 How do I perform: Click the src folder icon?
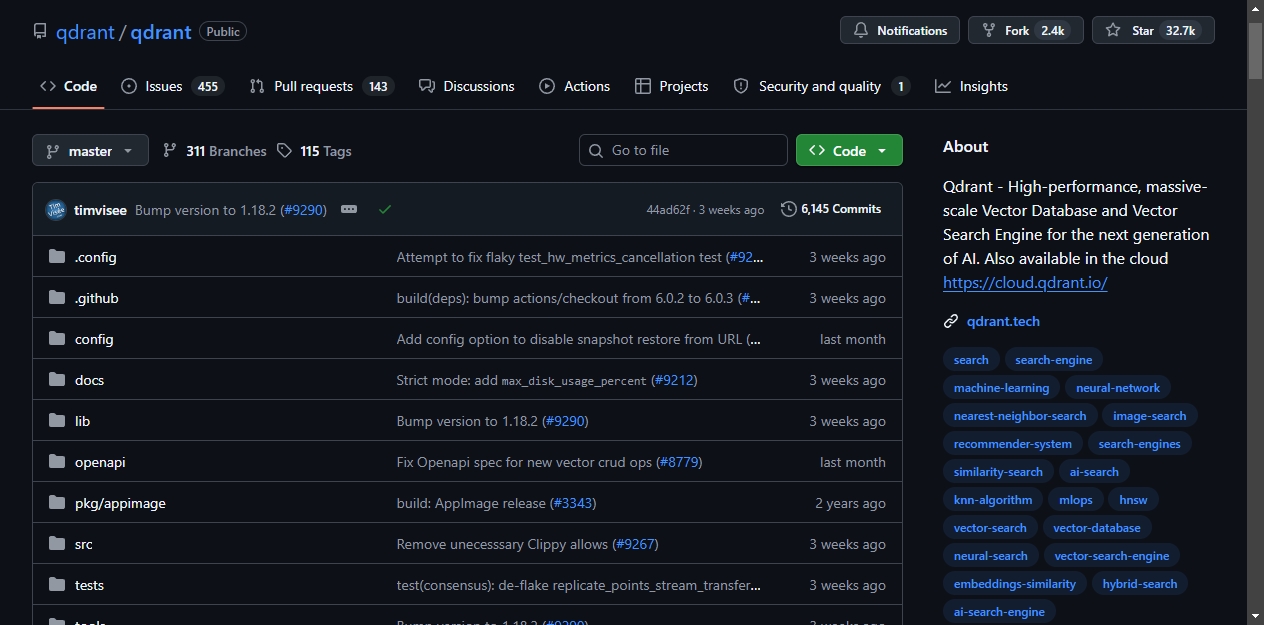click(x=57, y=544)
